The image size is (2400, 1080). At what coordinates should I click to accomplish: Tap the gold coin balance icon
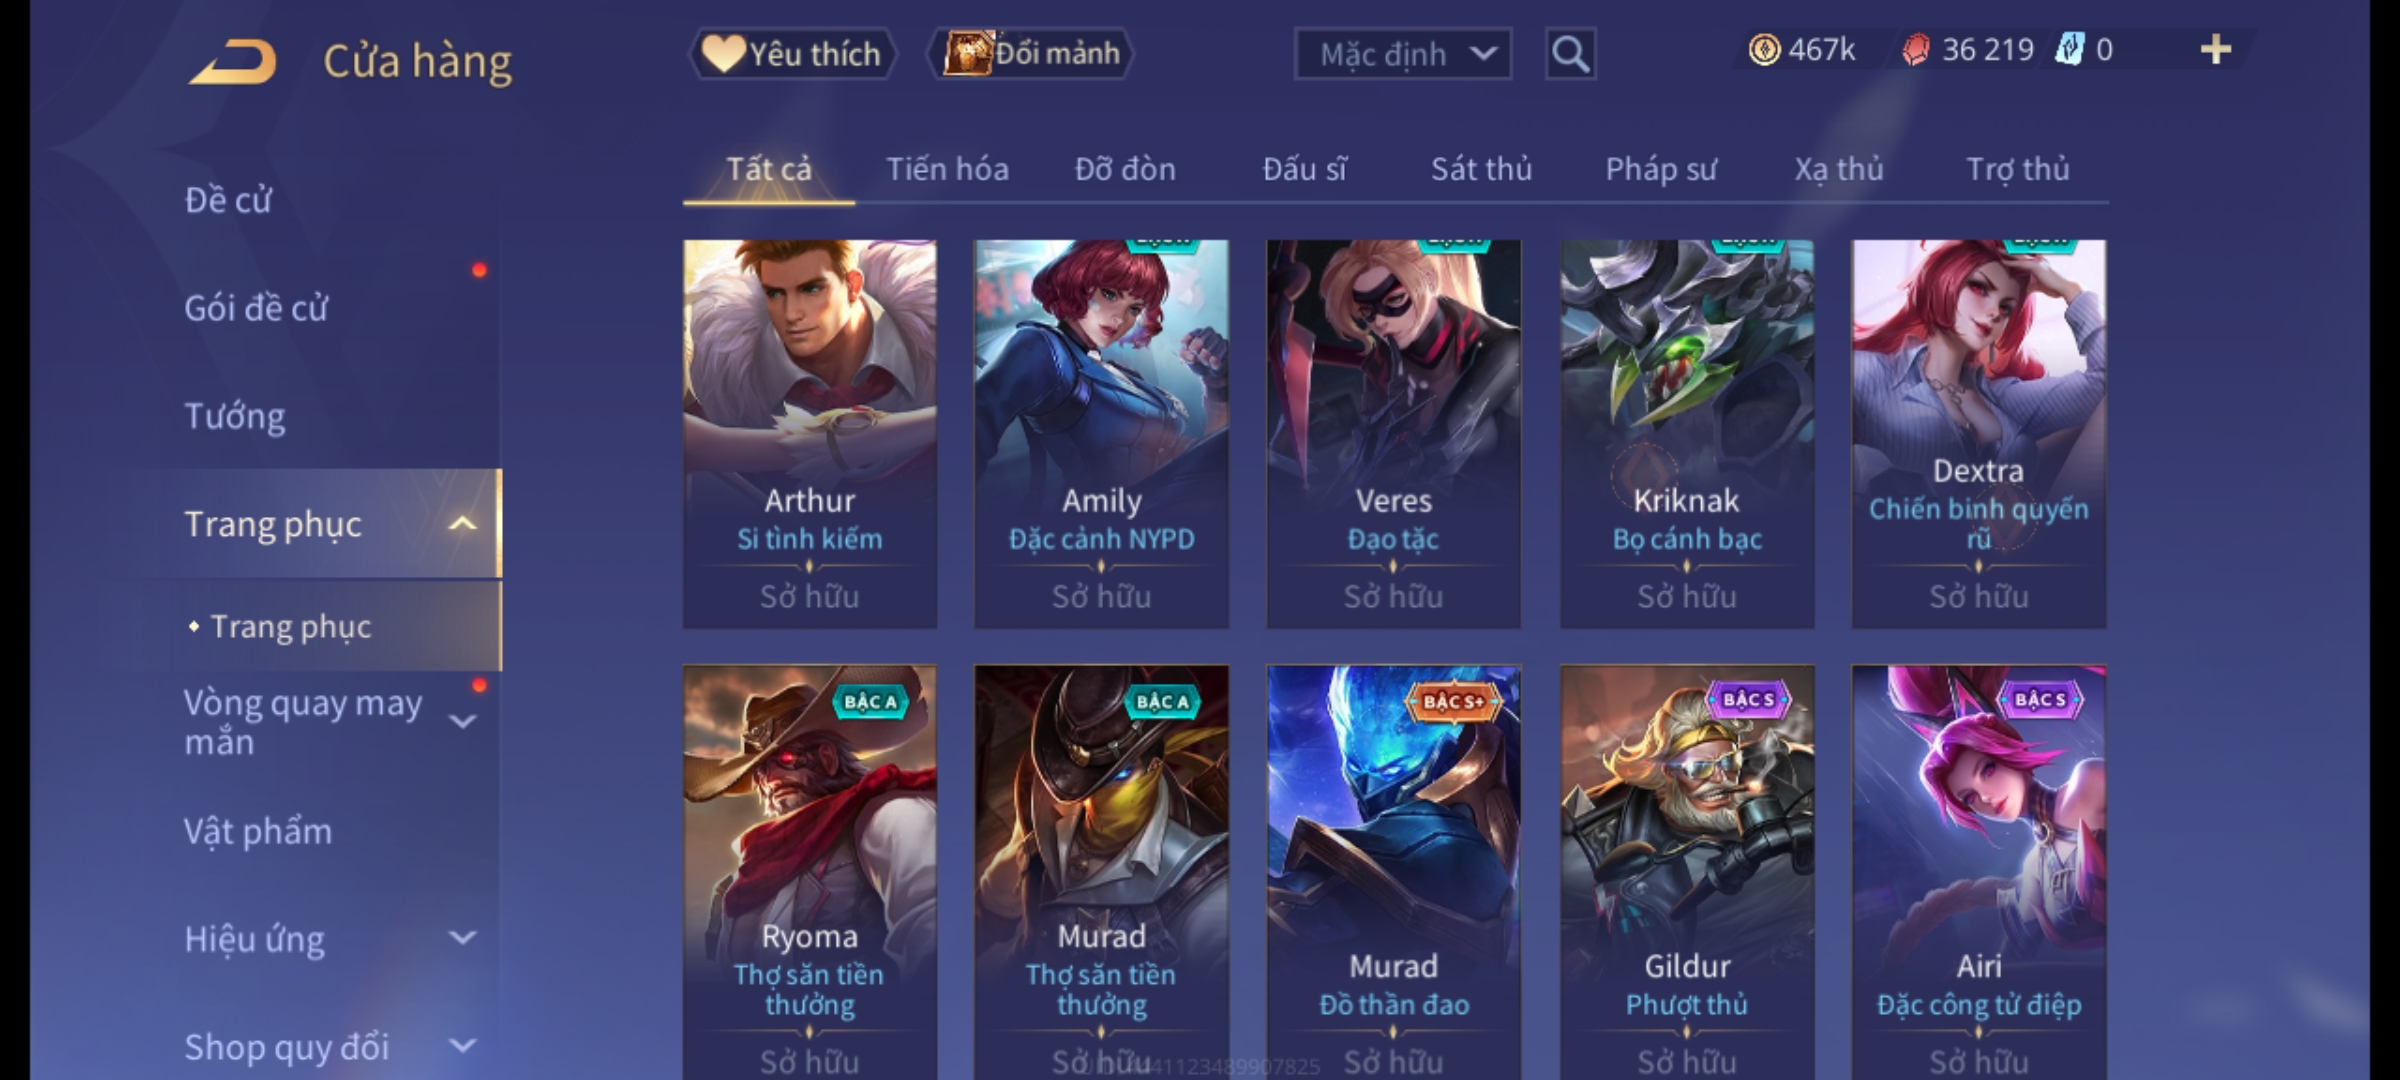tap(1764, 50)
